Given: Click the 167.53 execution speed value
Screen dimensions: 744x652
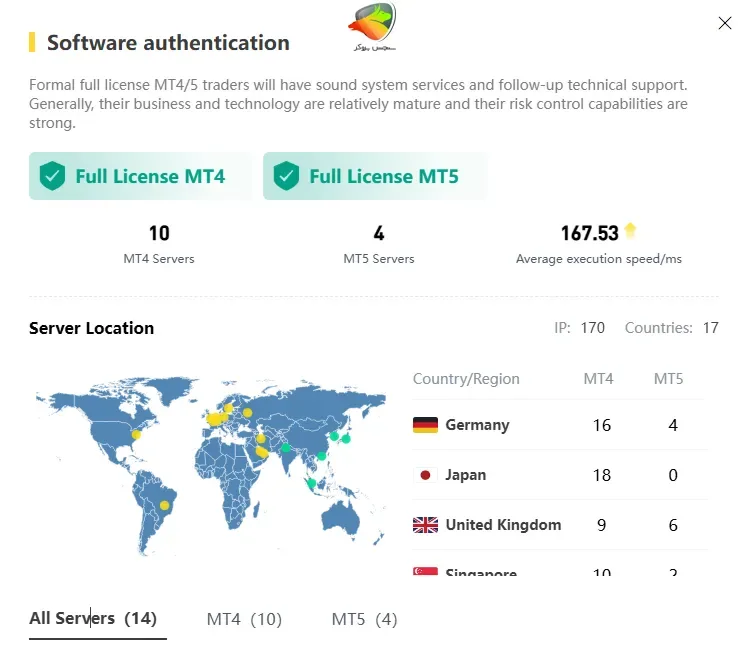Looking at the screenshot, I should (x=590, y=233).
